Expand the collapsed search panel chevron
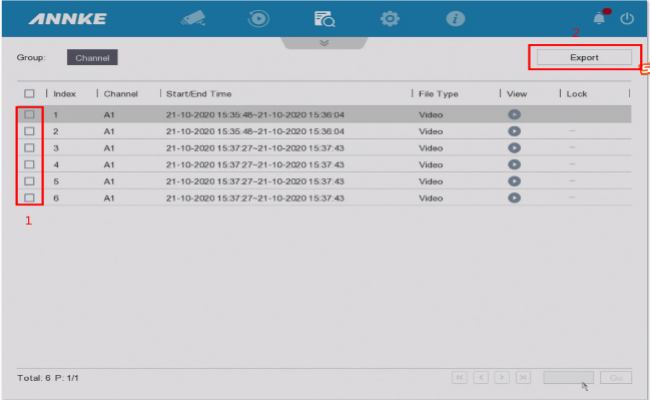Screen dimensions: 650x400 coord(323,43)
